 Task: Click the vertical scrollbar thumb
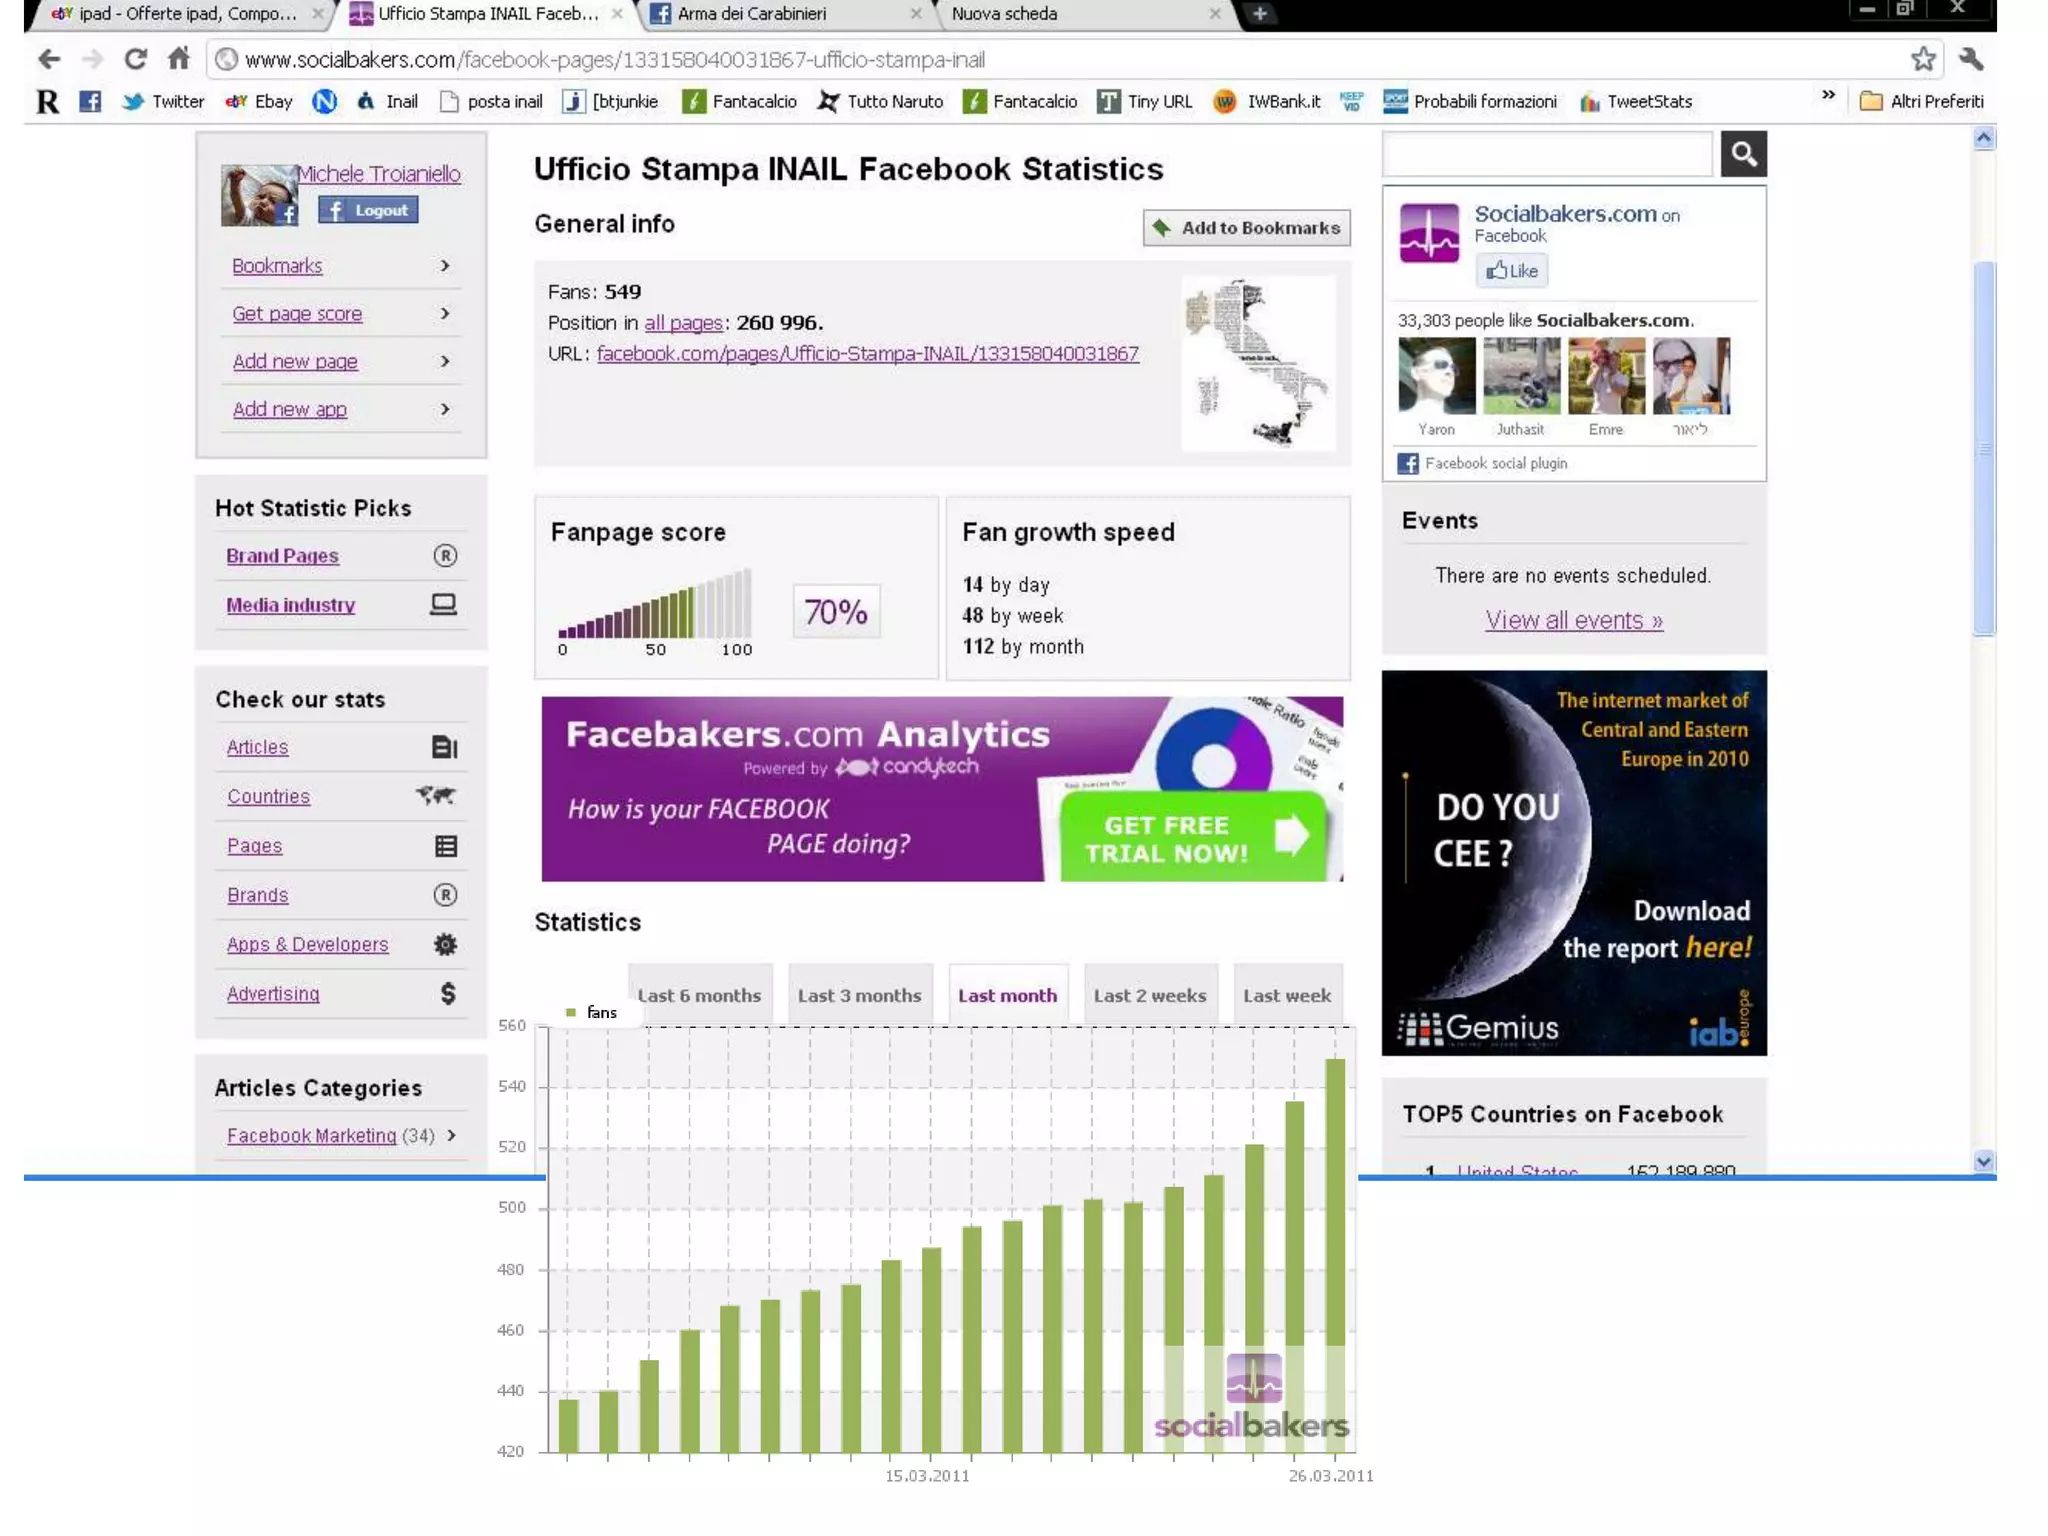1984,448
